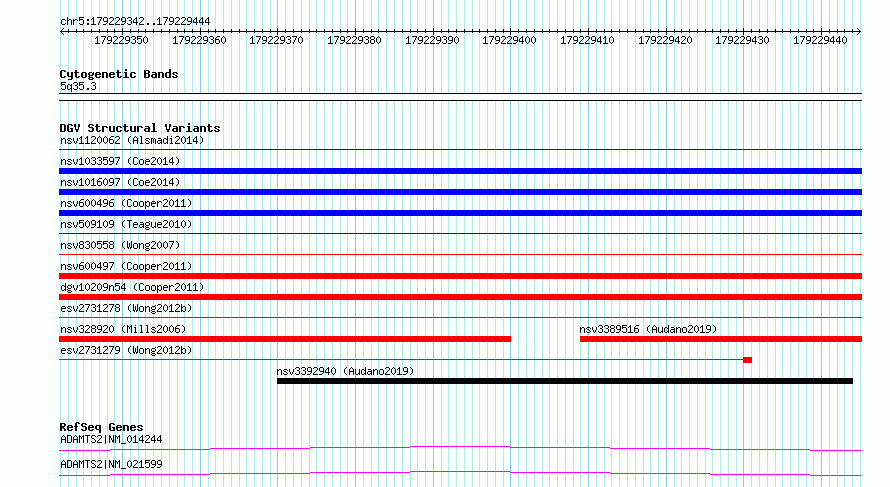Click ruler position 179229430

click(742, 40)
